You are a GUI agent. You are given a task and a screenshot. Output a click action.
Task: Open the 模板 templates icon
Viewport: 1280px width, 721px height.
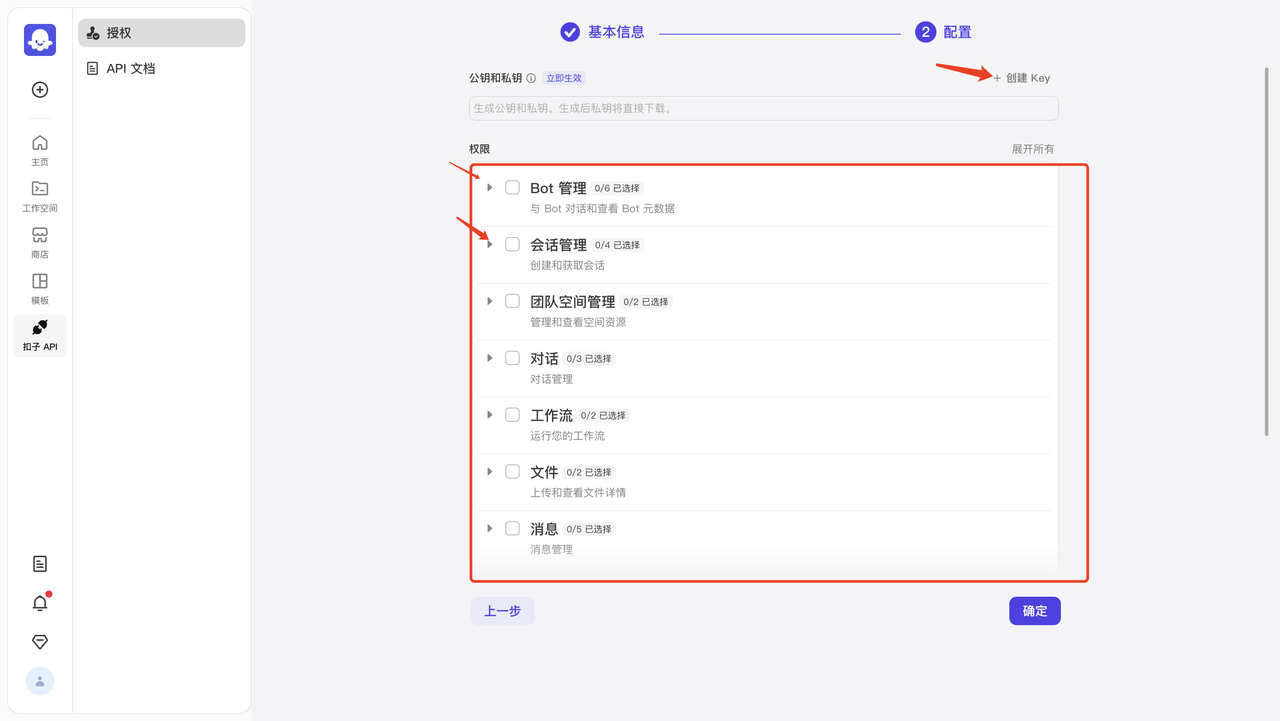[x=40, y=289]
